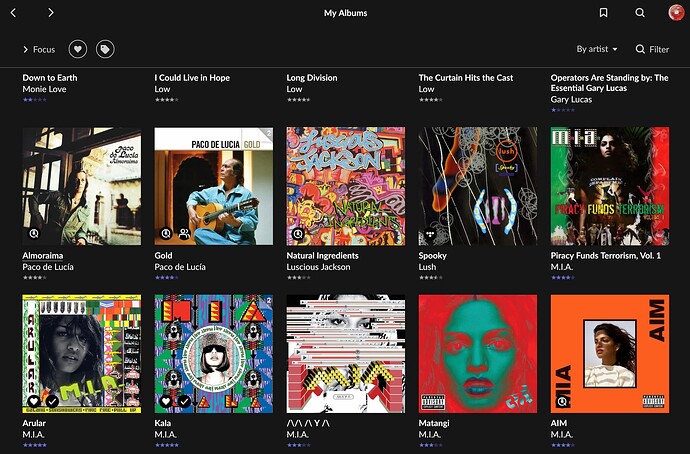Click the Gold multiple-artists icon

(184, 234)
